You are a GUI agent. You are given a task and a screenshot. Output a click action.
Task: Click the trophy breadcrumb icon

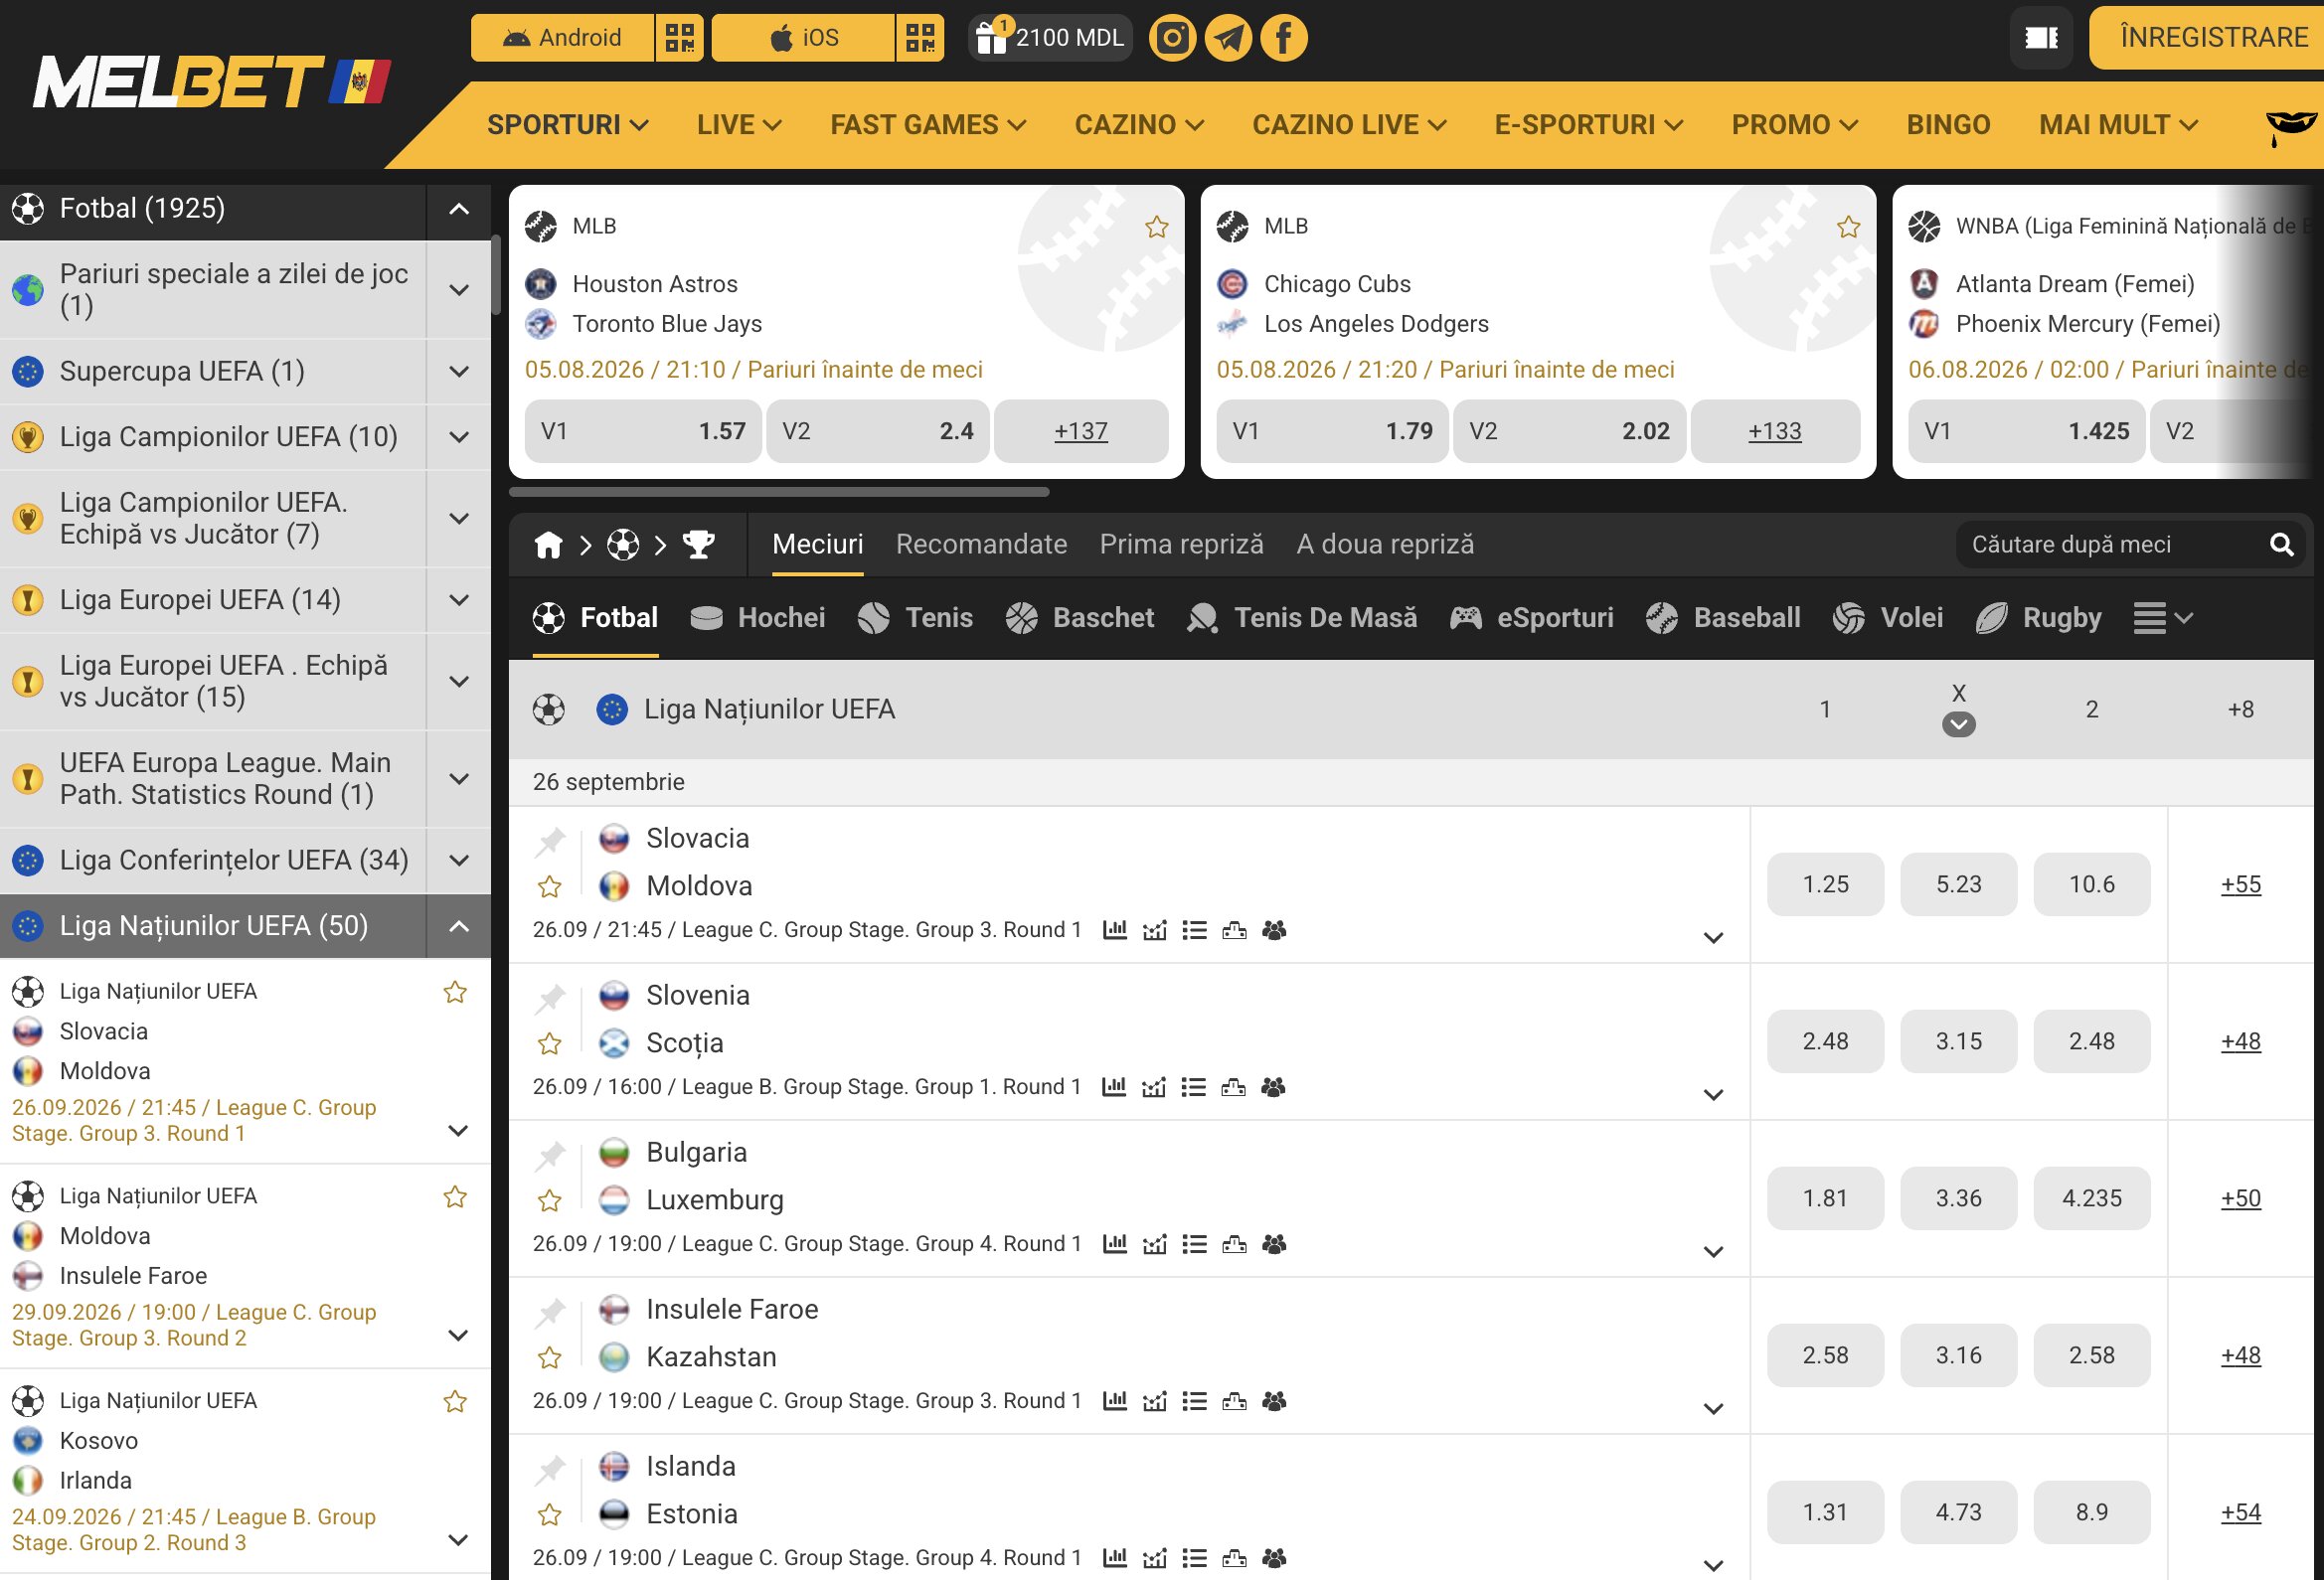pyautogui.click(x=698, y=545)
